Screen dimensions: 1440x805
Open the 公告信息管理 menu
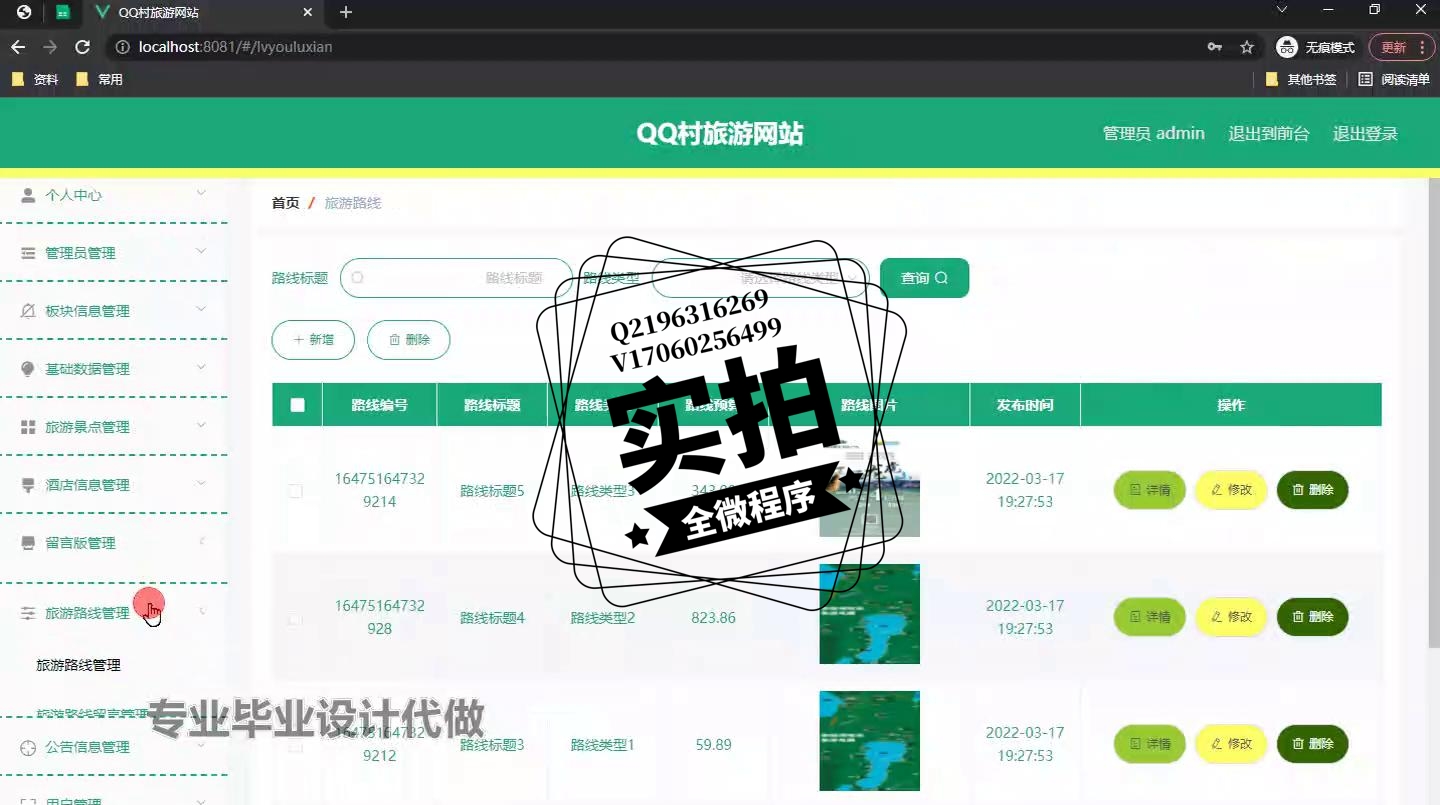point(114,747)
